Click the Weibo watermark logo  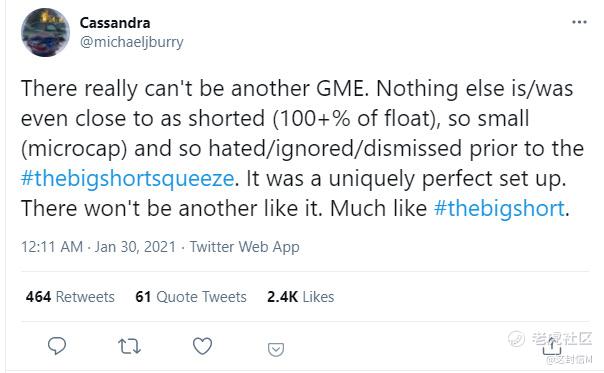(x=516, y=338)
